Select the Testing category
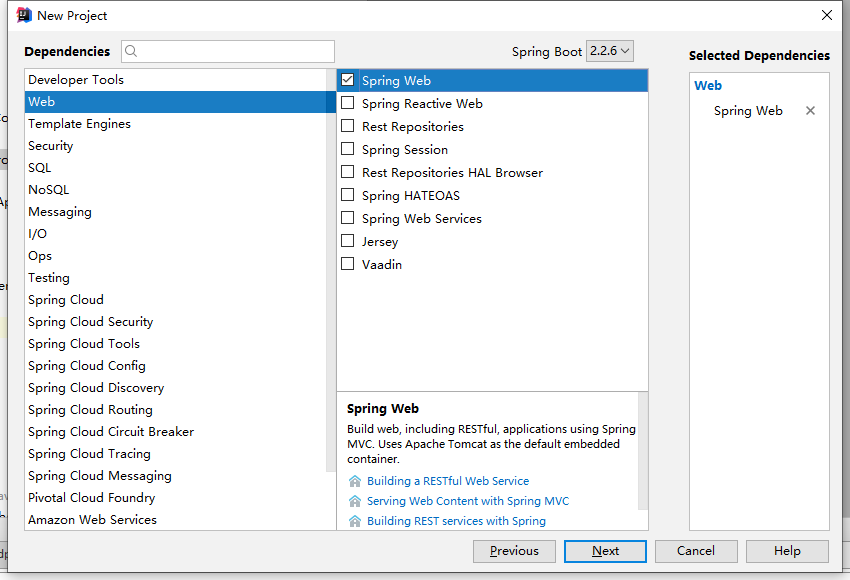The height and width of the screenshot is (580, 850). (176, 278)
